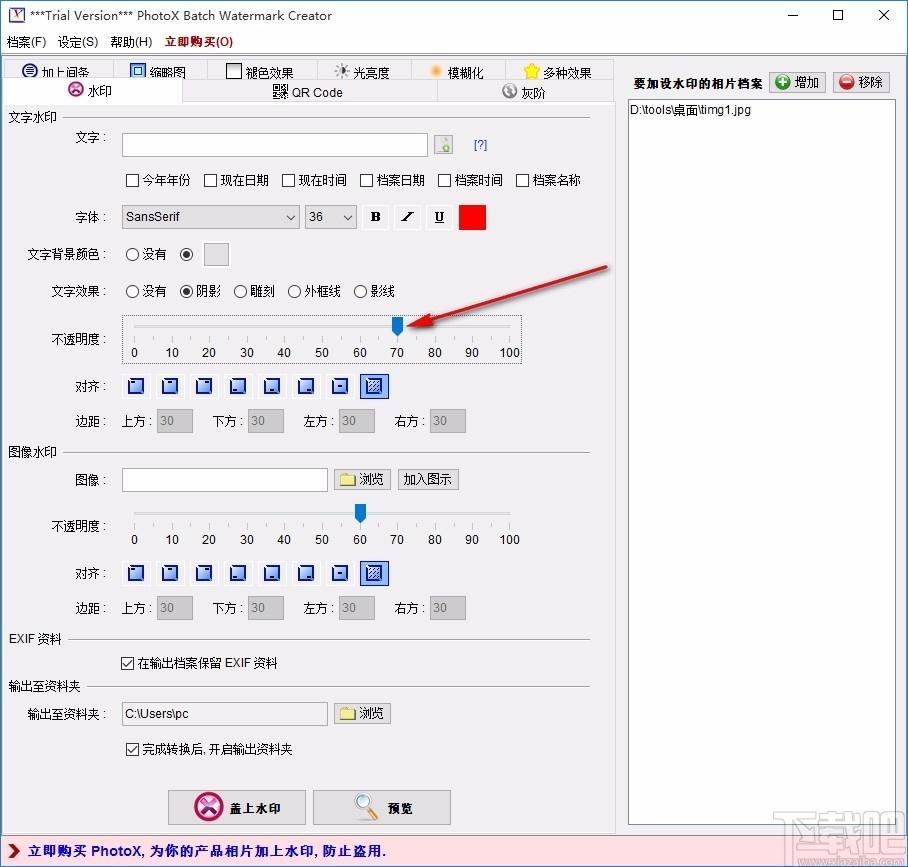908x867 pixels.
Task: Set text watermark alignment to bottom-left
Action: [238, 386]
